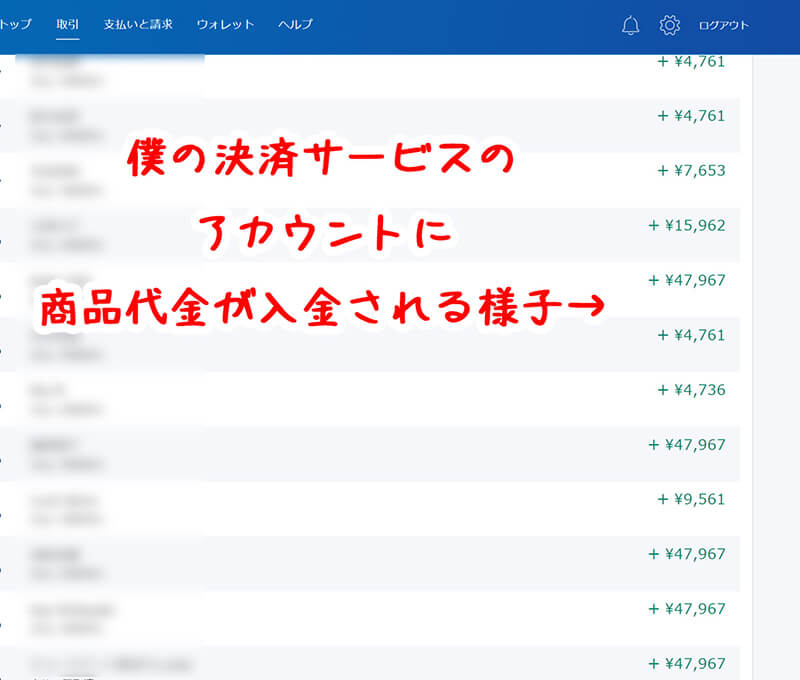Screen dimensions: 800x680
Task: Open the +¥4,761 transaction just above +¥4,736
Action: pos(691,335)
